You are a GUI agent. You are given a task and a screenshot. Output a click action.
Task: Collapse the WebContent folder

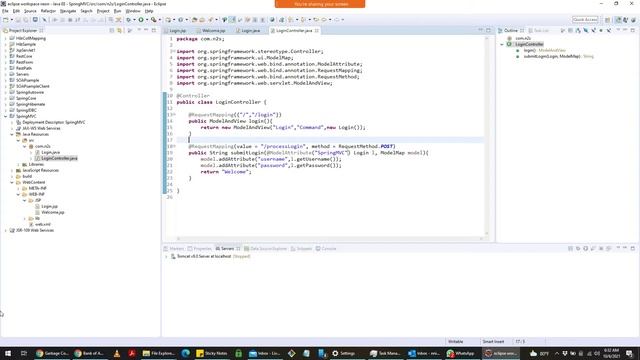(12, 182)
